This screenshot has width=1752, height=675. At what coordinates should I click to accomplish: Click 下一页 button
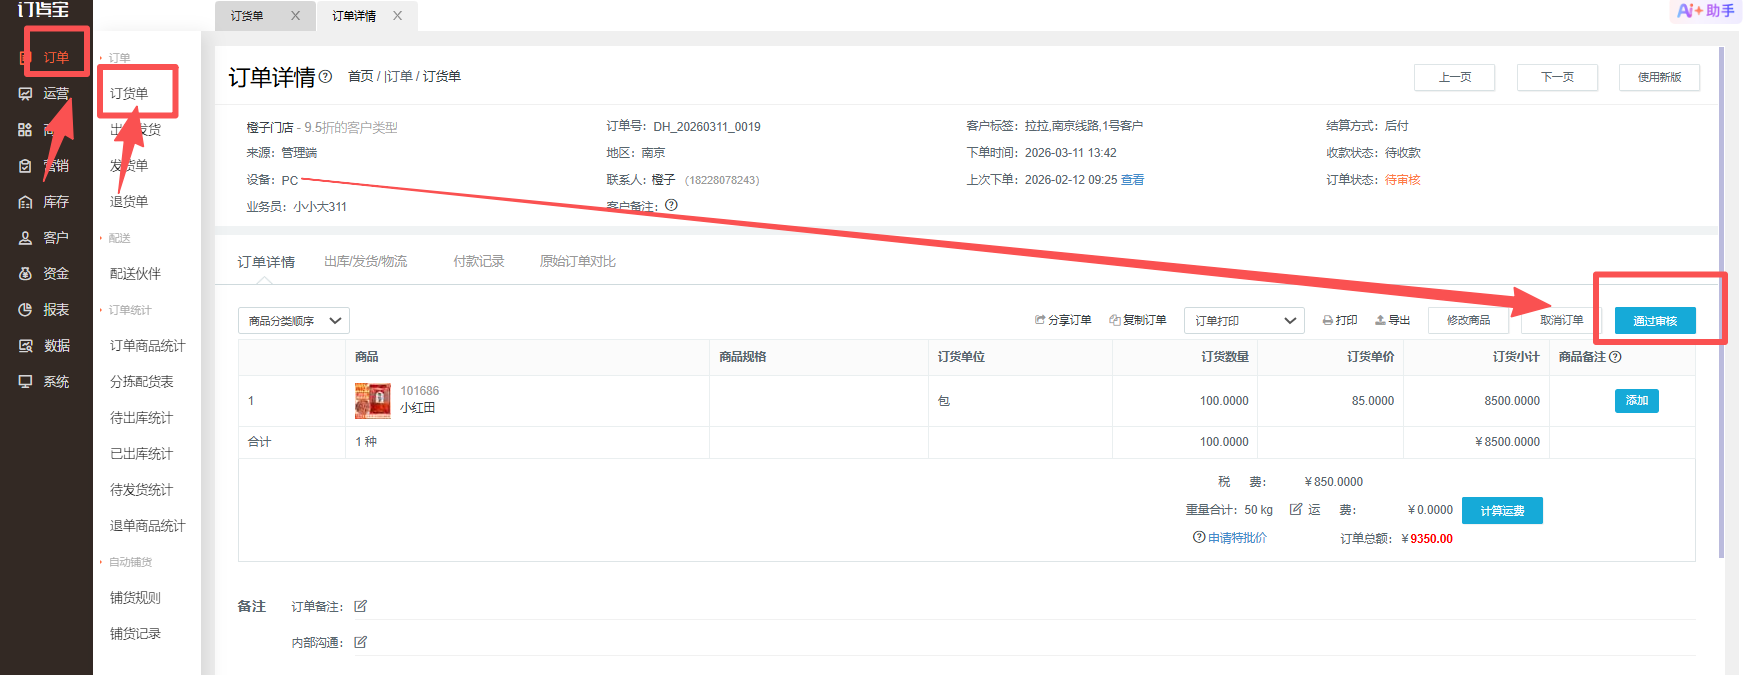(1557, 77)
